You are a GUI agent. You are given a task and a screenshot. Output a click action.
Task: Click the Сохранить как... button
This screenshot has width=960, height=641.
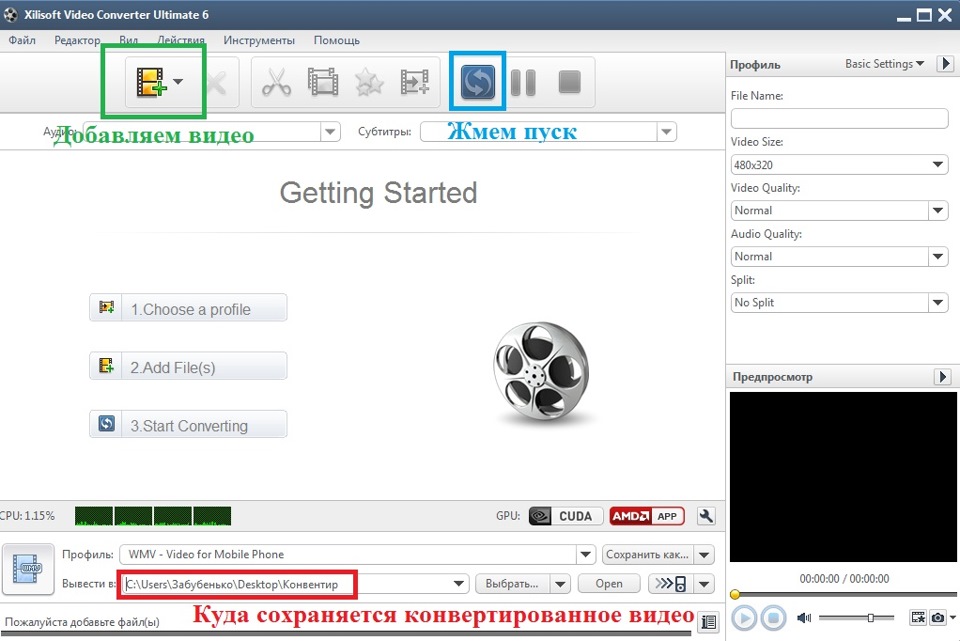[647, 555]
